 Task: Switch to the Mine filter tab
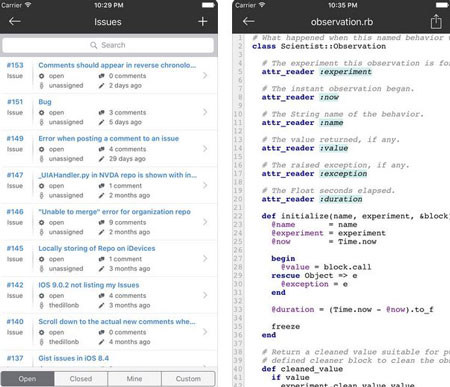coord(134,379)
